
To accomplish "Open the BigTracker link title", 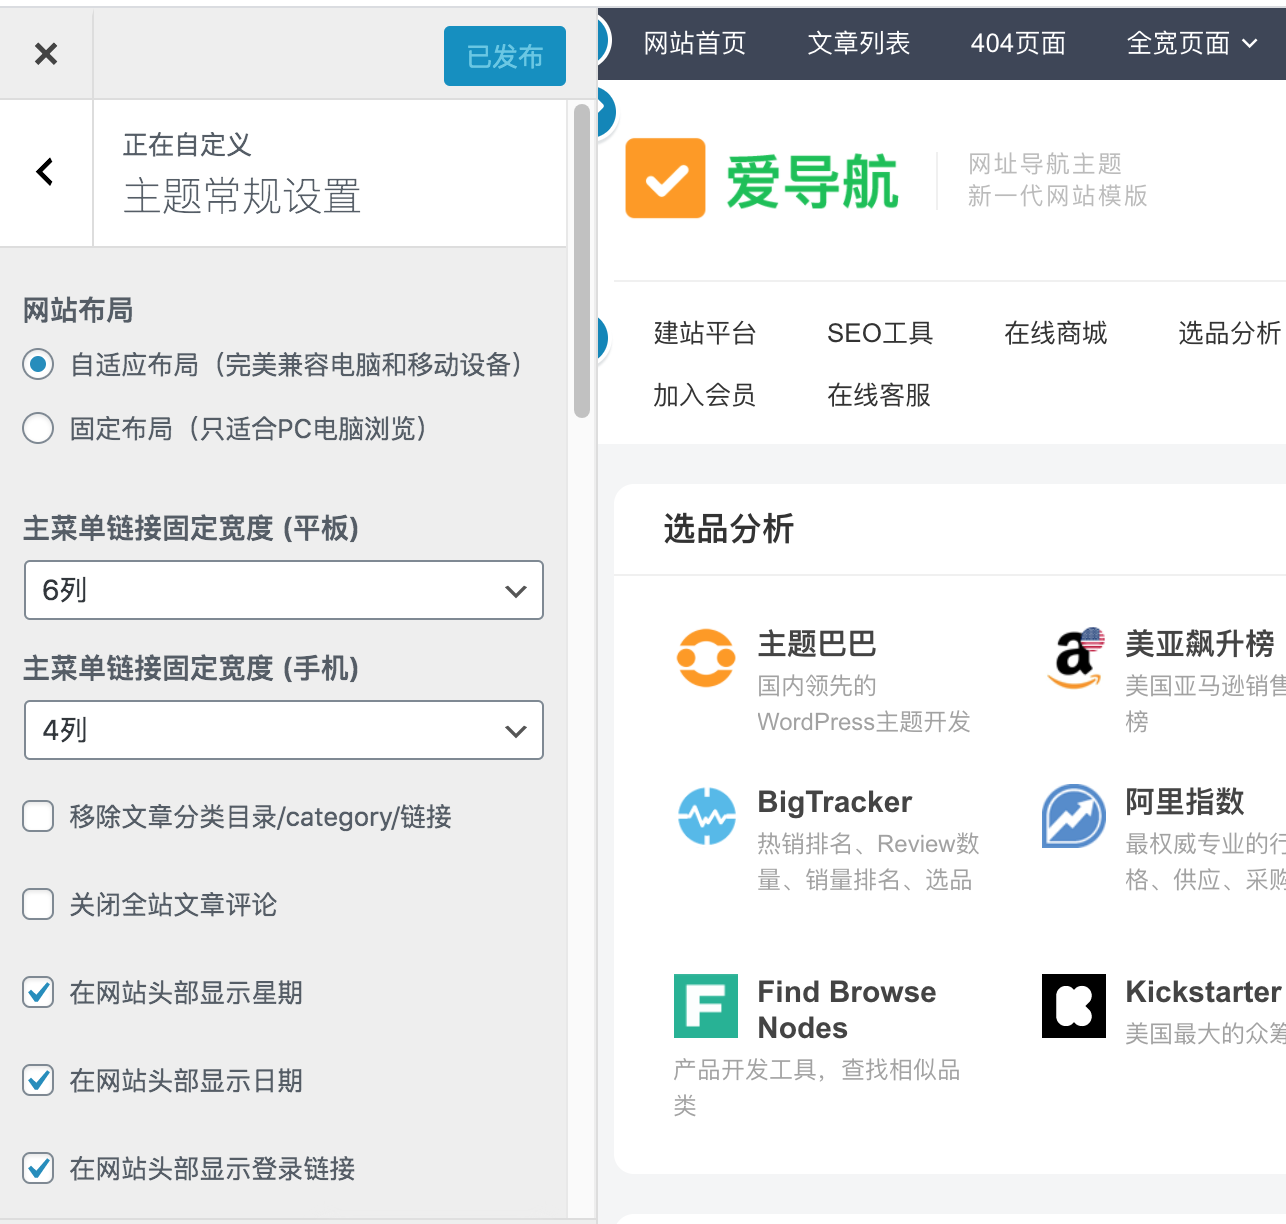I will (x=835, y=802).
